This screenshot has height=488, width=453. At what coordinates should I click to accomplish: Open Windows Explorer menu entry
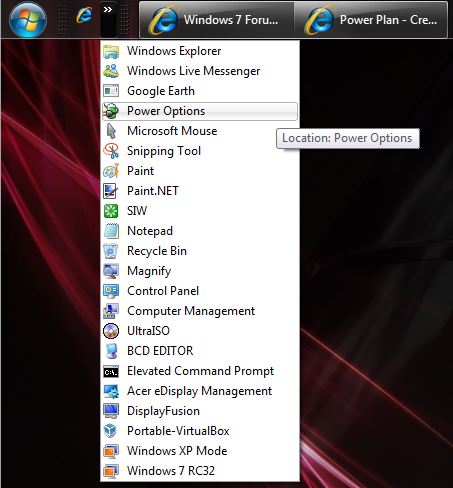200,51
